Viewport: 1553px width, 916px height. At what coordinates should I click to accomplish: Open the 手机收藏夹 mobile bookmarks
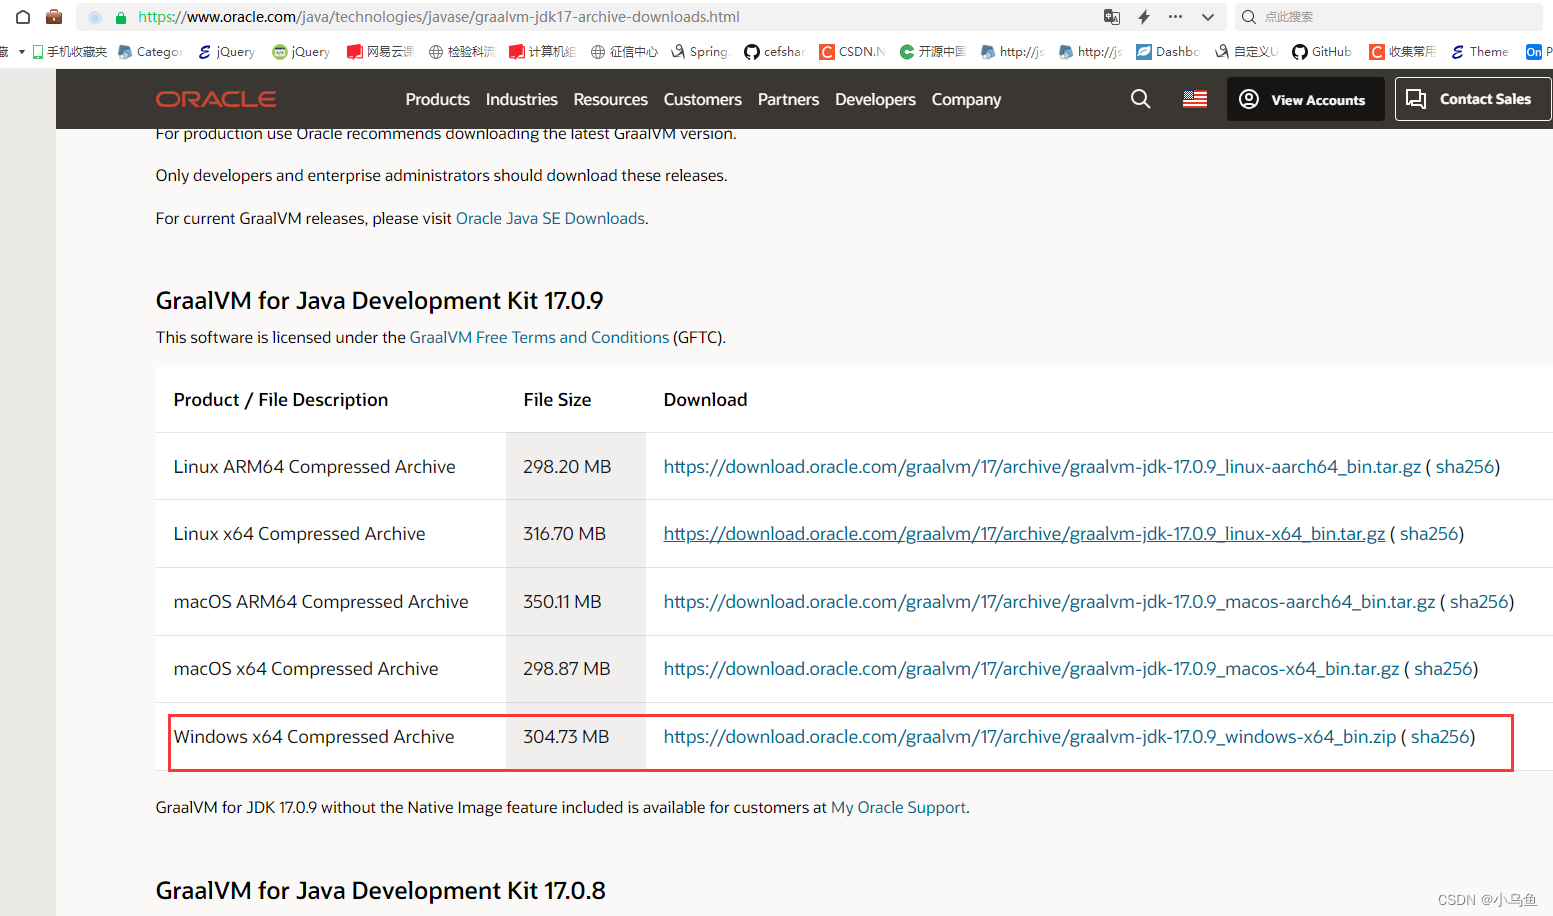69,52
